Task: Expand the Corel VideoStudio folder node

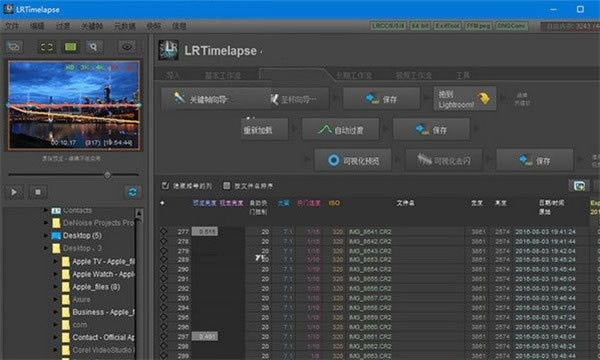Action: tap(55, 350)
